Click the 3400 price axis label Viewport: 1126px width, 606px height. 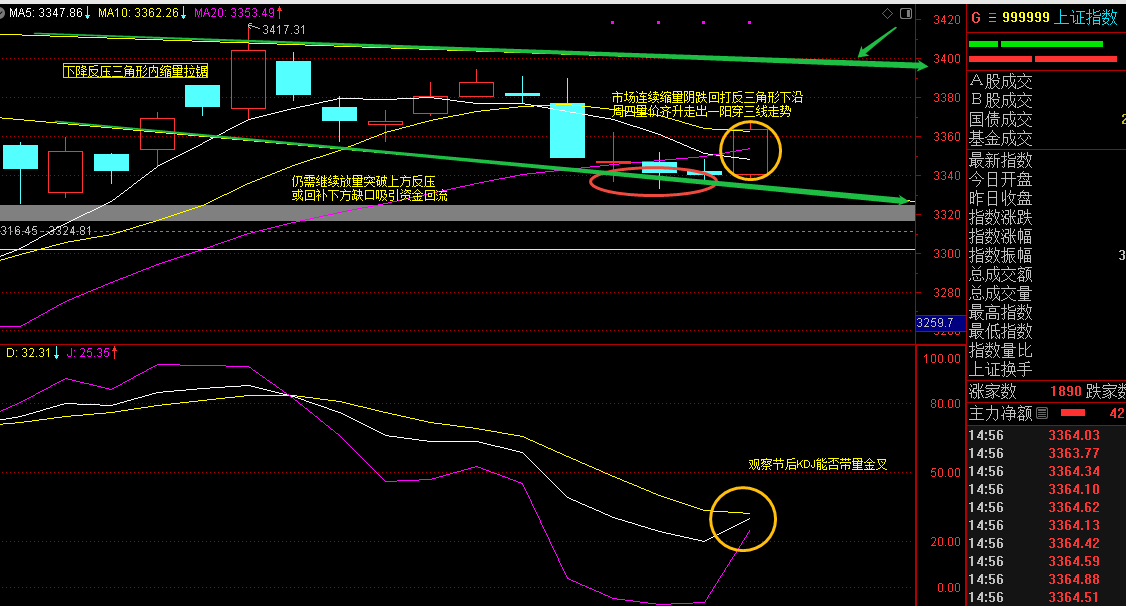pyautogui.click(x=946, y=59)
